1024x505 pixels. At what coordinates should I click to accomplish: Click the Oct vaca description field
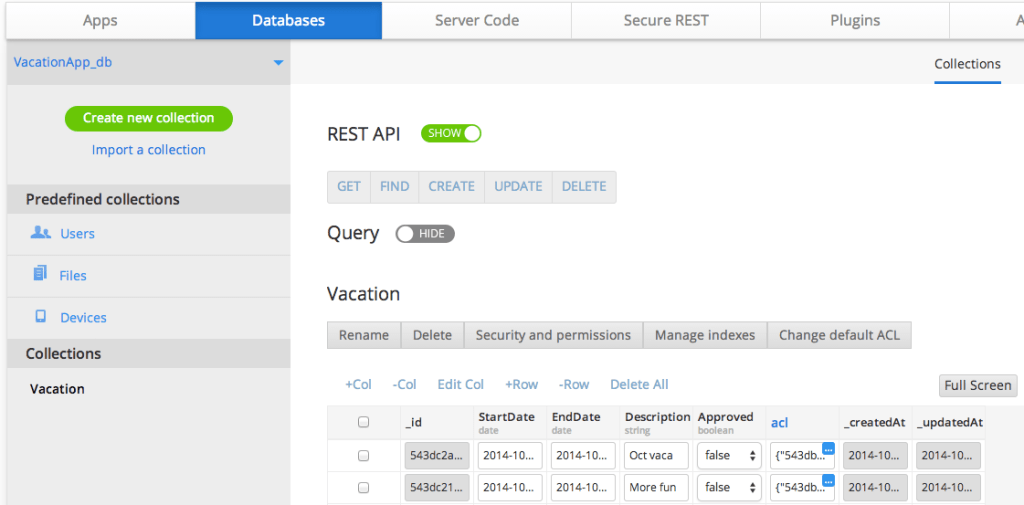(656, 455)
